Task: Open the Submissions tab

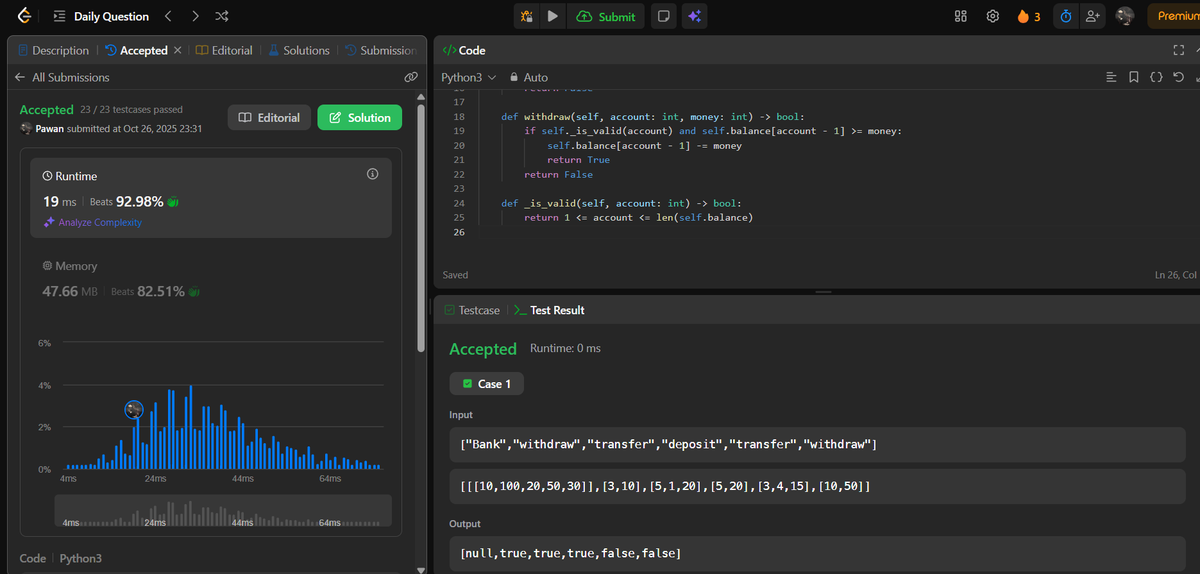Action: pyautogui.click(x=381, y=50)
